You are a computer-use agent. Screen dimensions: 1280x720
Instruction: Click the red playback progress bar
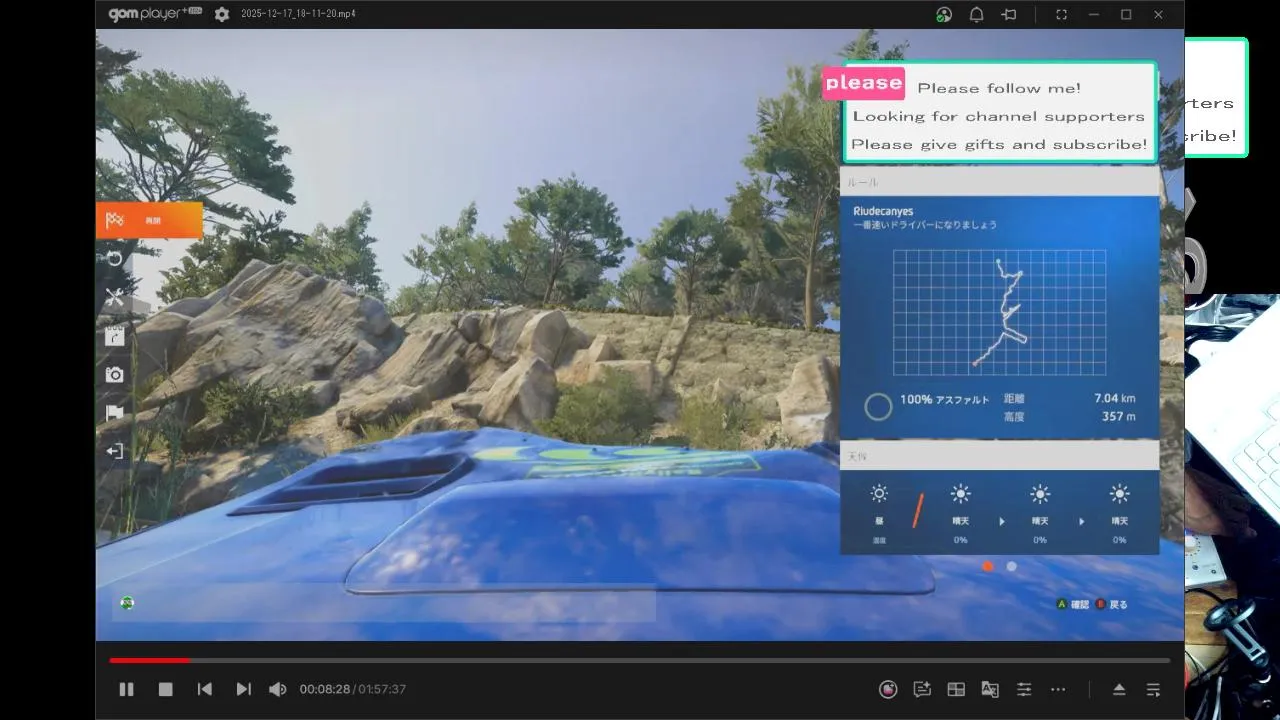[149, 660]
